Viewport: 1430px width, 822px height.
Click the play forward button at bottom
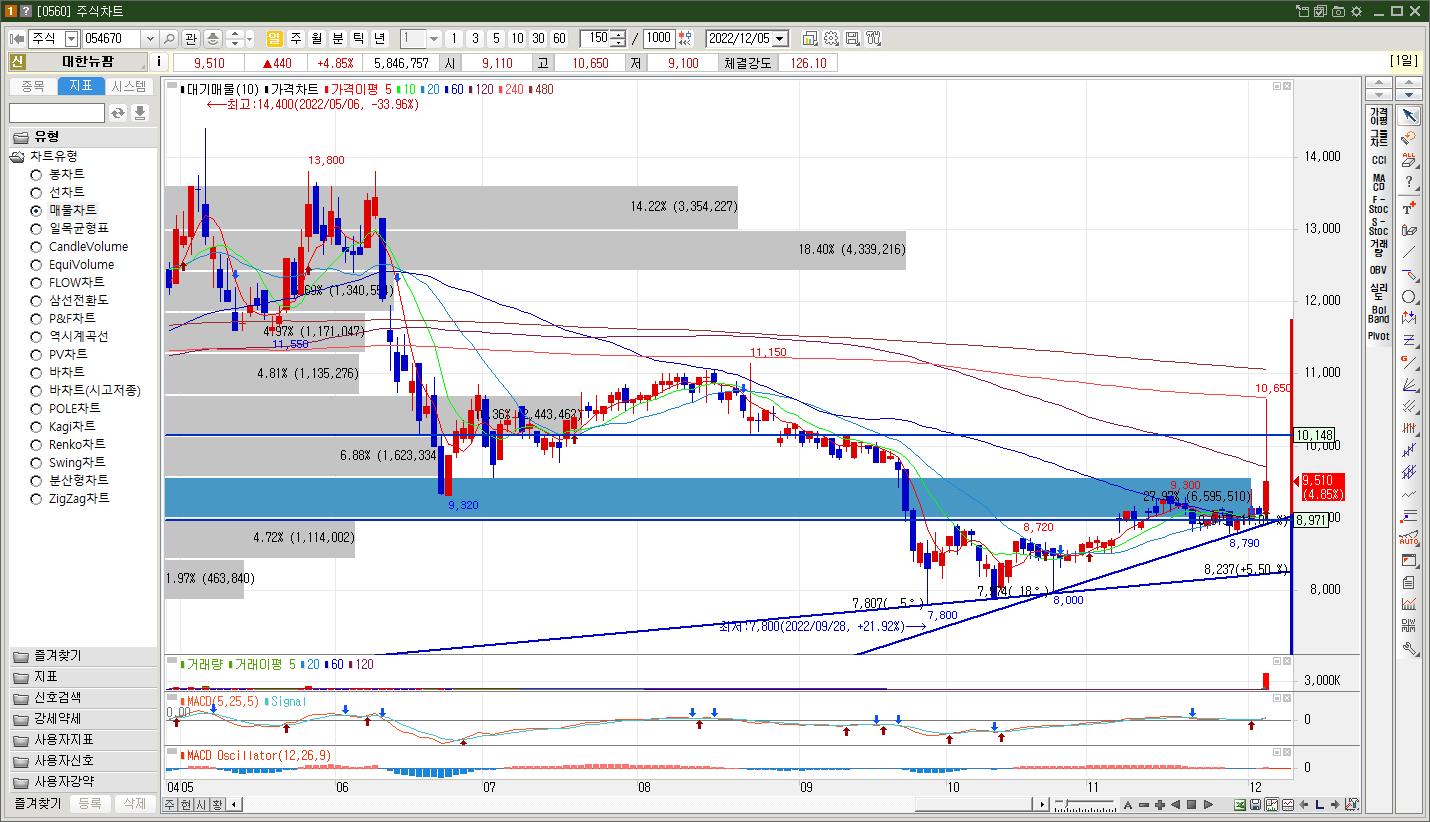tap(1208, 804)
